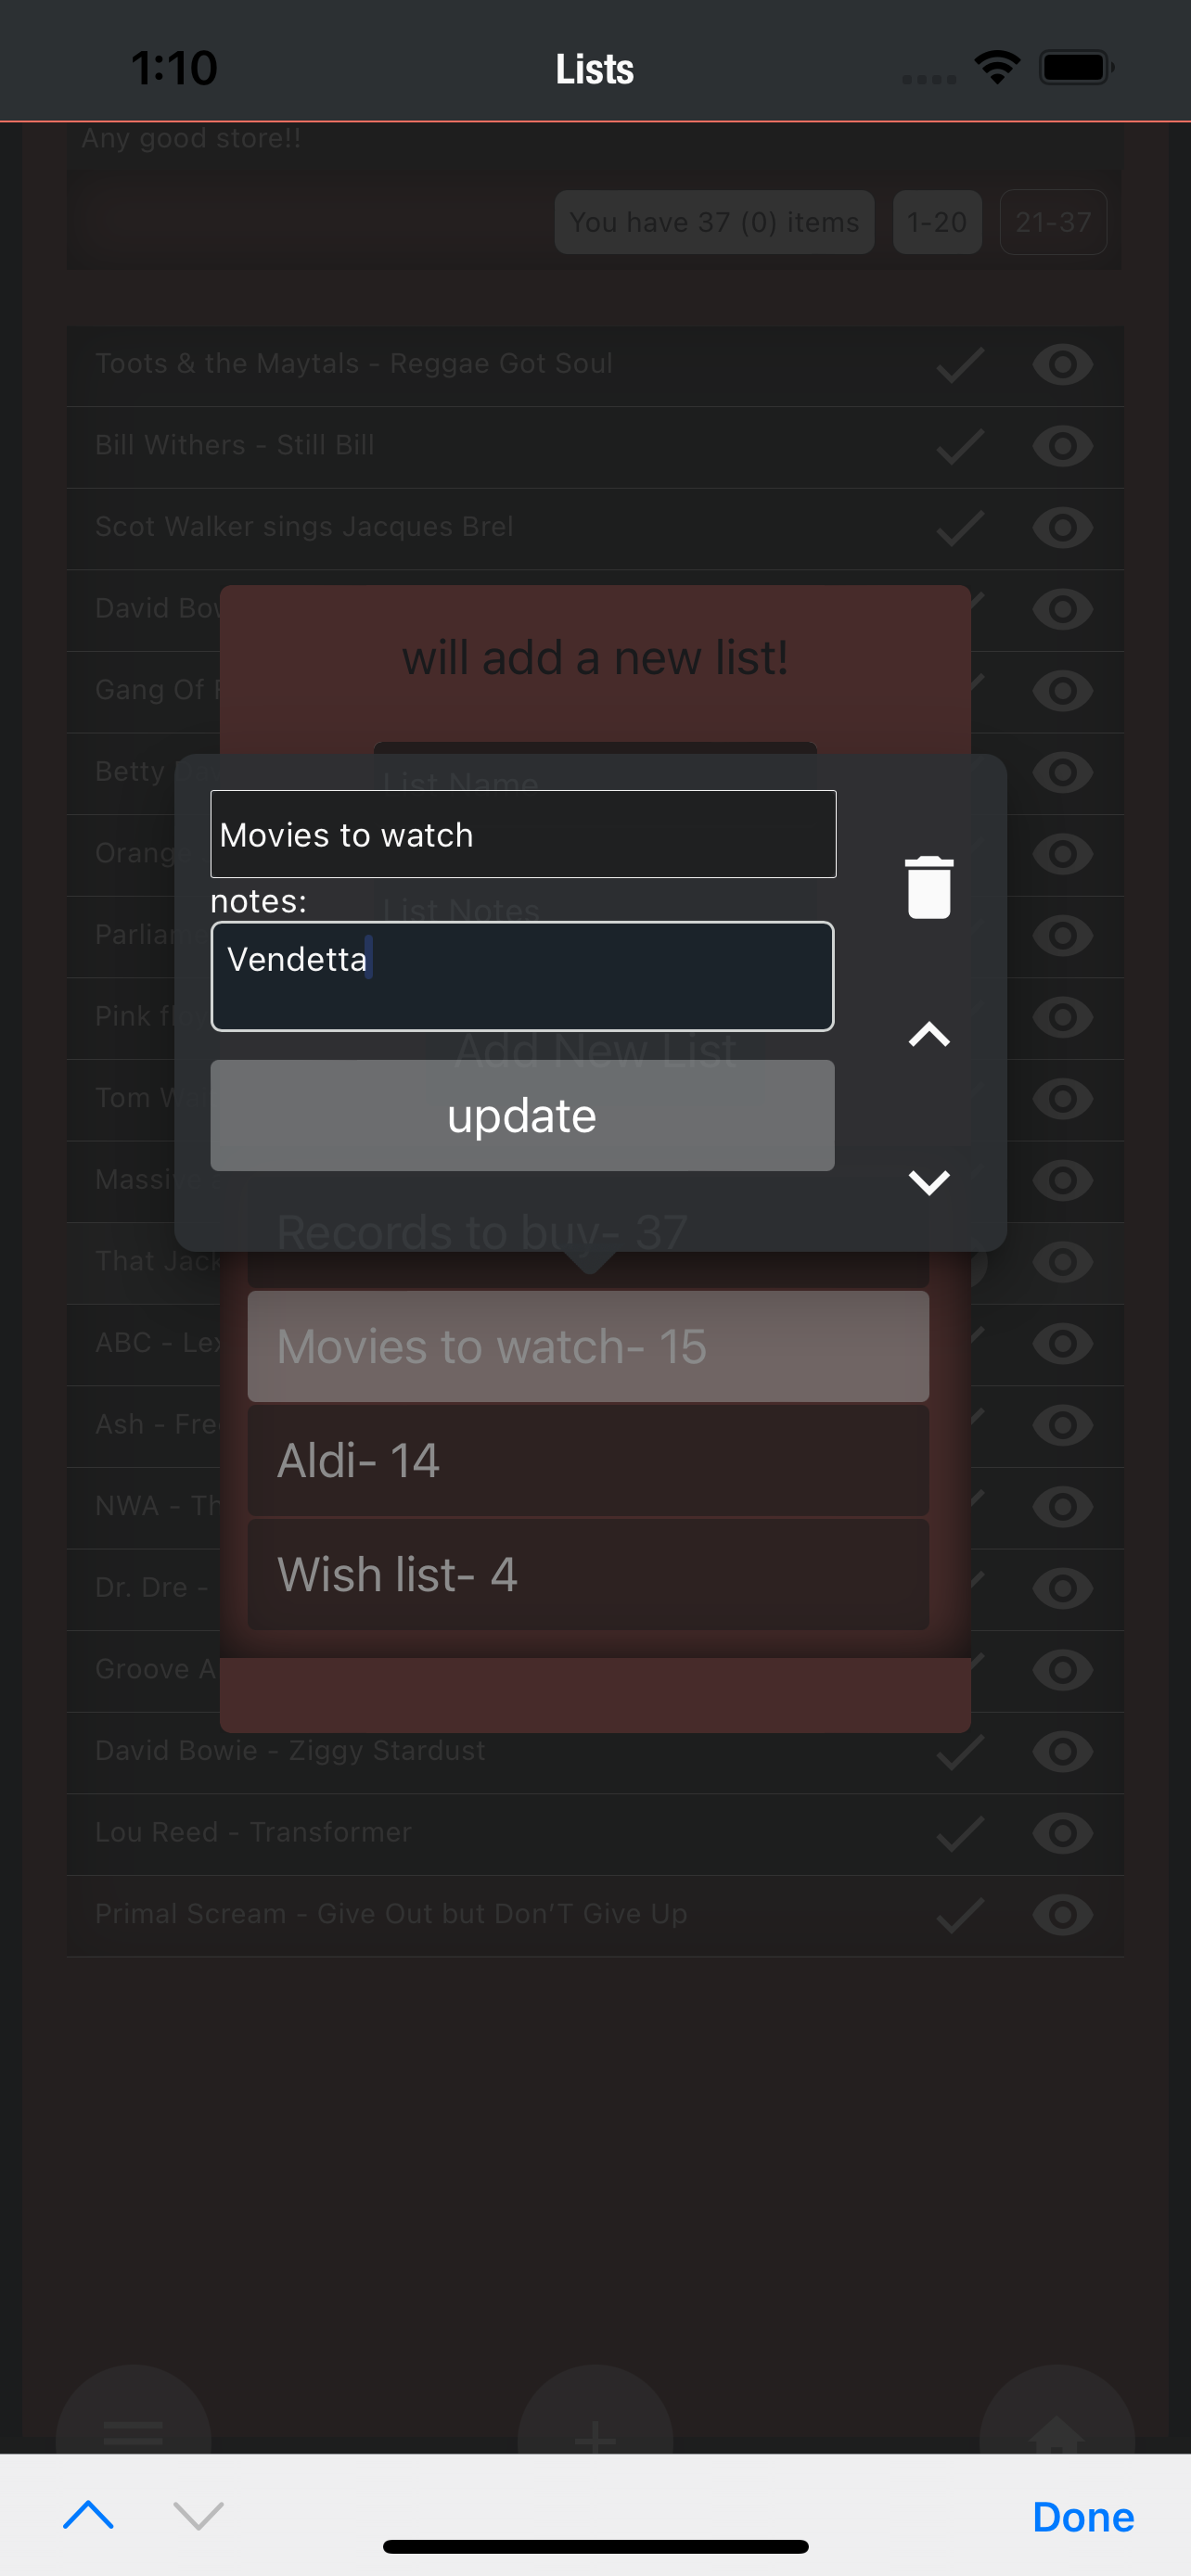Show items 21-37 page
The width and height of the screenshot is (1191, 2576).
click(x=1053, y=222)
